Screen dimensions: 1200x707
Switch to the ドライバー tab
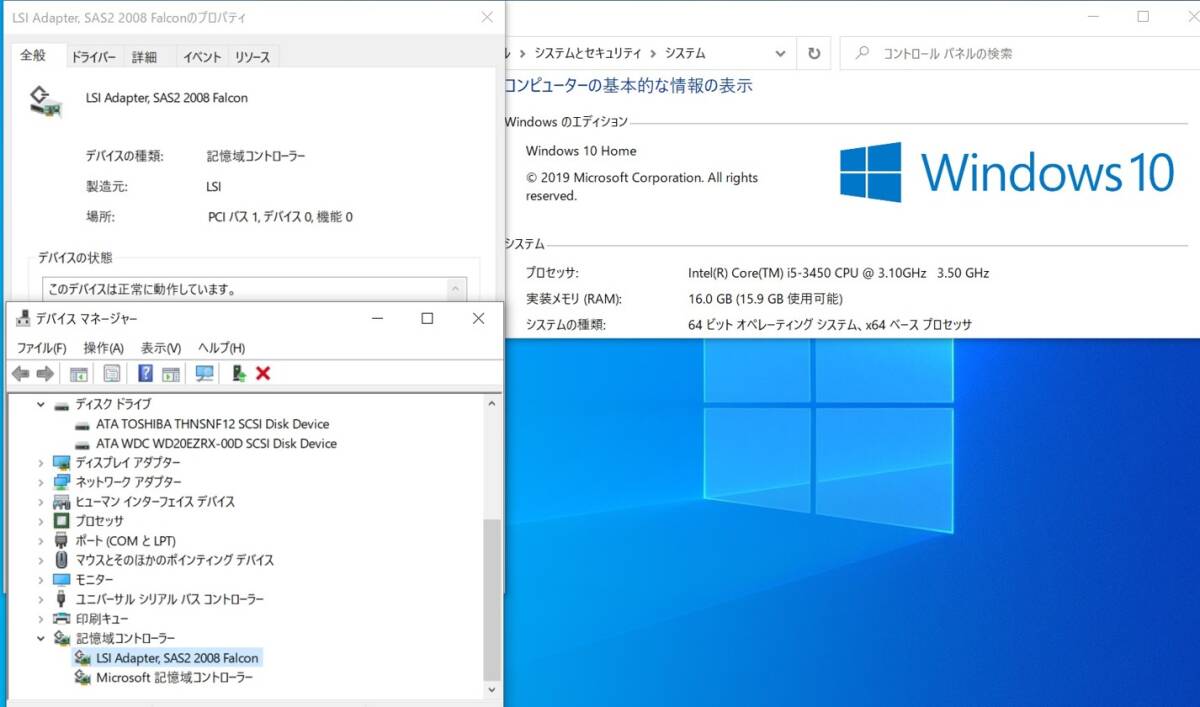point(94,57)
